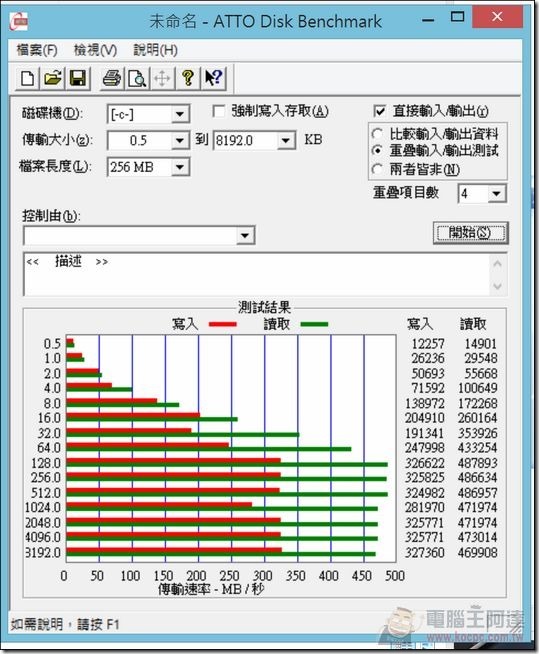This screenshot has width=539, height=654.
Task: Maximize the ATTO Disk Benchmark window
Action: tap(458, 17)
